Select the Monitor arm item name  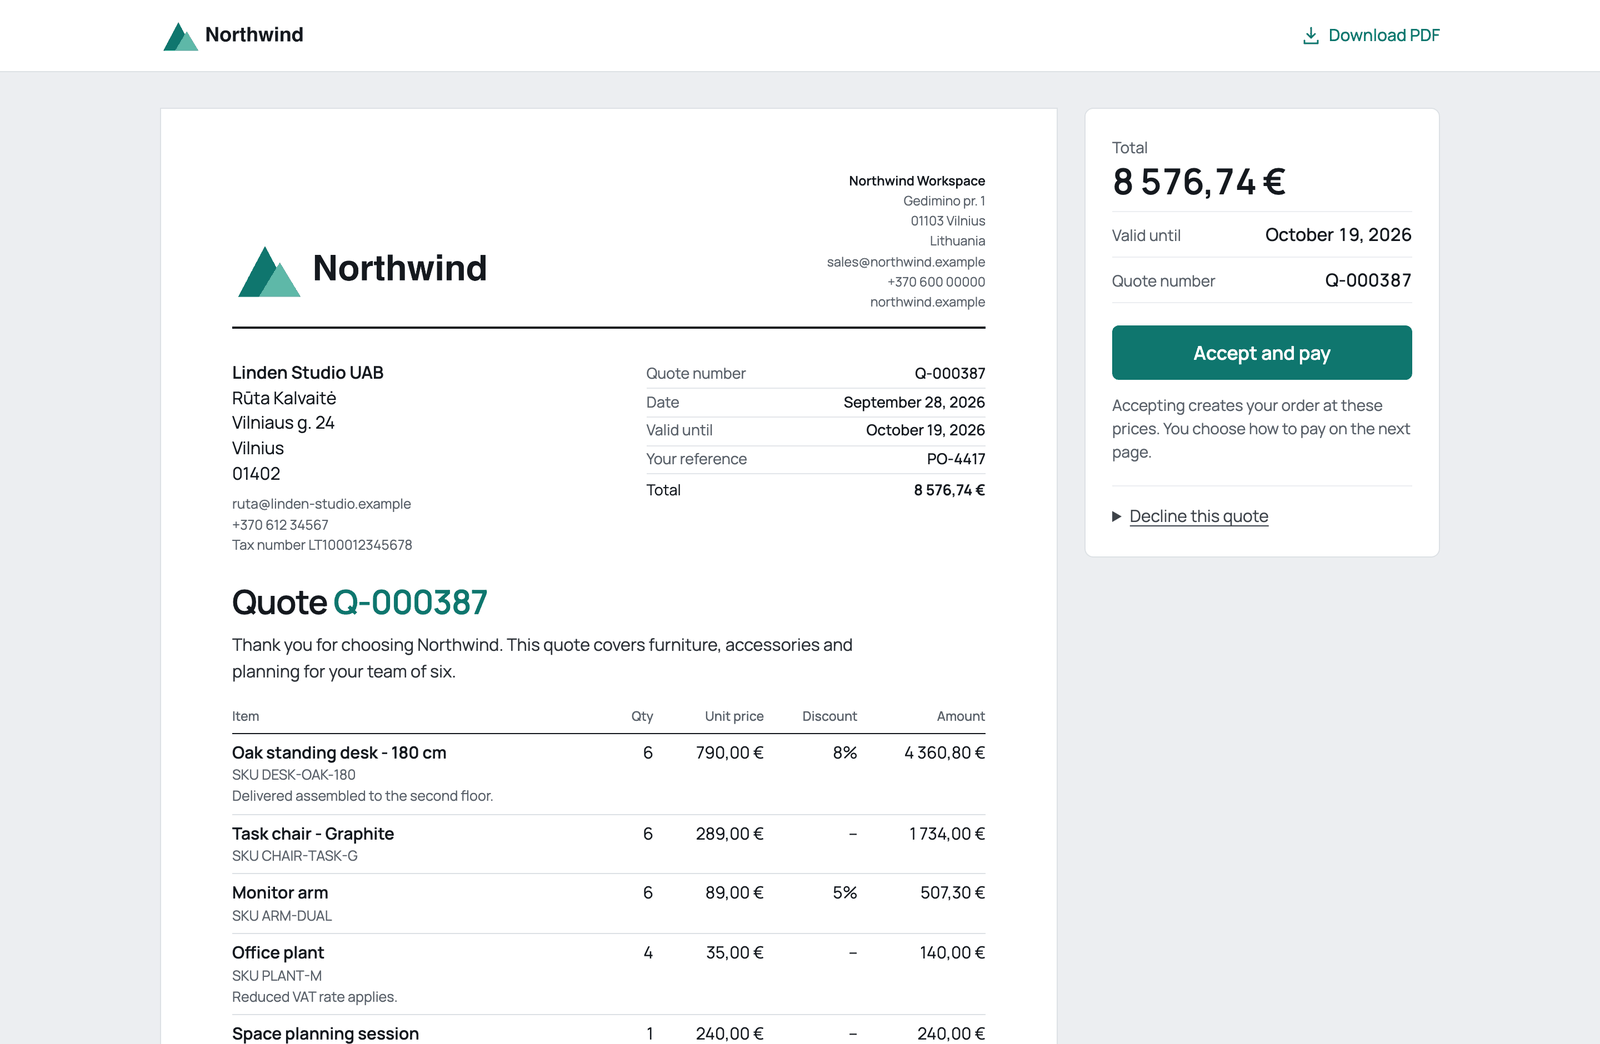point(280,893)
